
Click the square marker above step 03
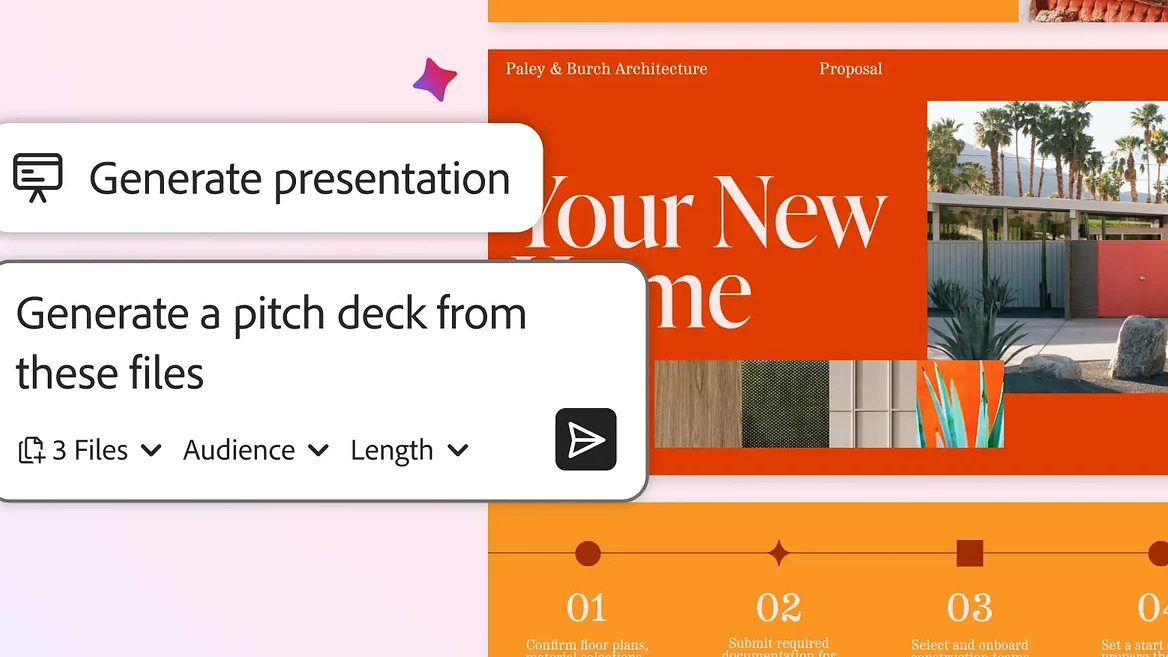pyautogui.click(x=968, y=553)
